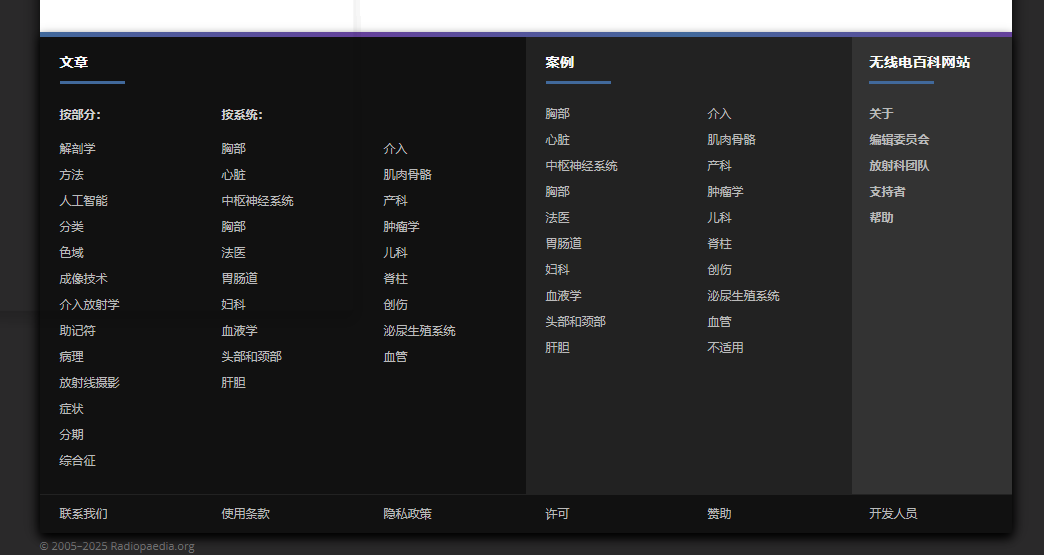This screenshot has height=555, width=1044.
Task: Go to 人工智能 articles
Action: click(x=83, y=200)
